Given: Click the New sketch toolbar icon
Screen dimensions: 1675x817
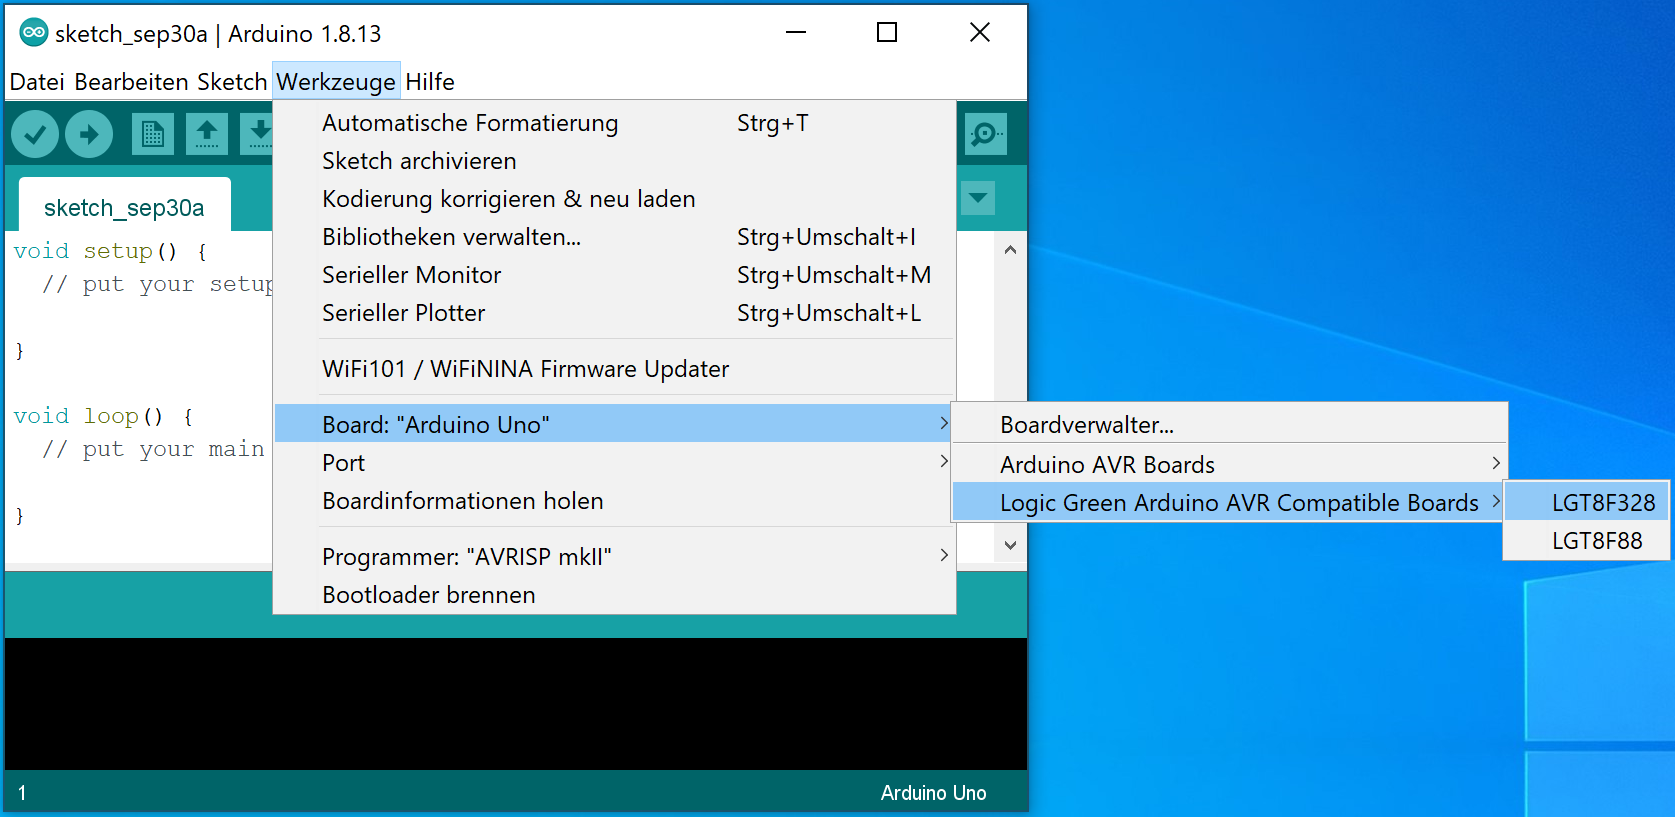Looking at the screenshot, I should click(153, 134).
